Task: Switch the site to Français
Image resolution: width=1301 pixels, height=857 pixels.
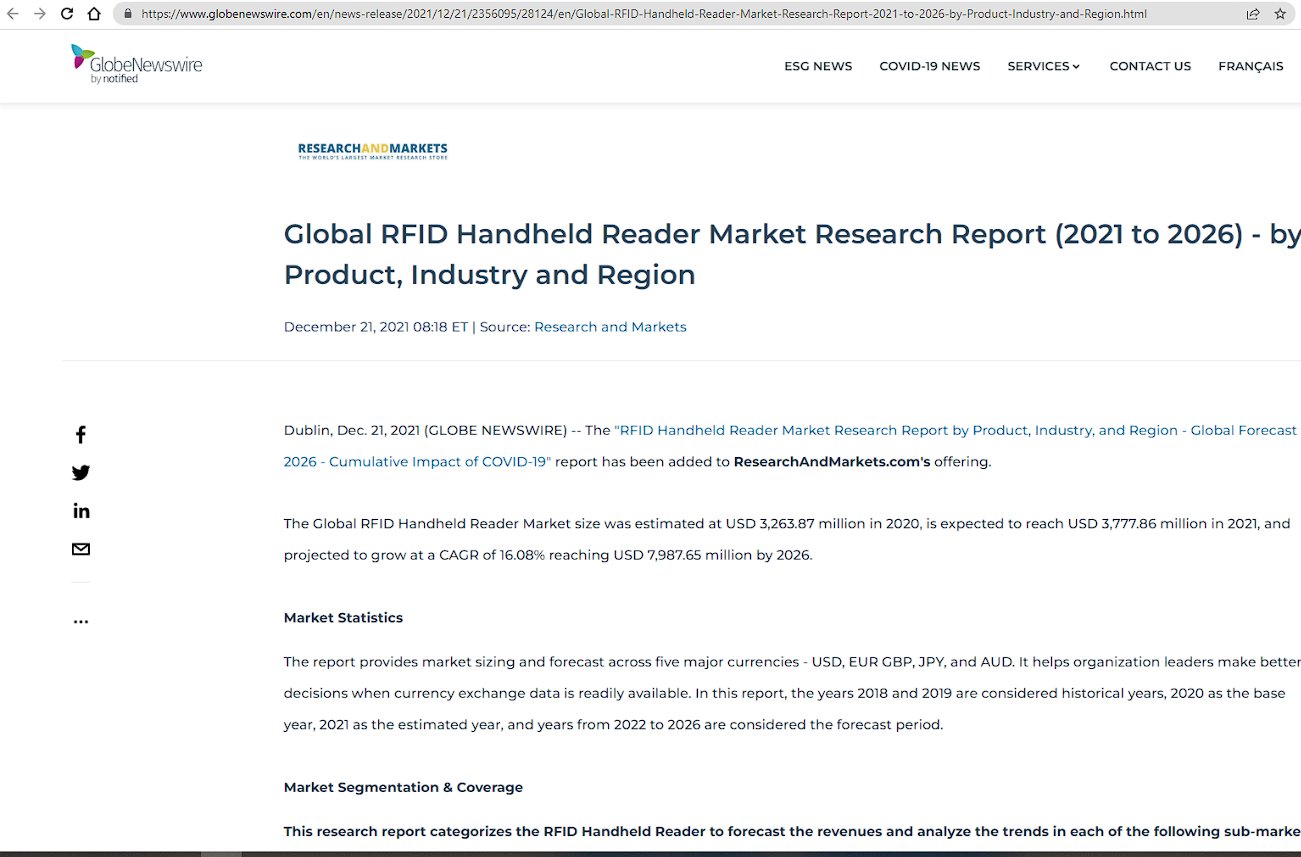Action: [1251, 66]
